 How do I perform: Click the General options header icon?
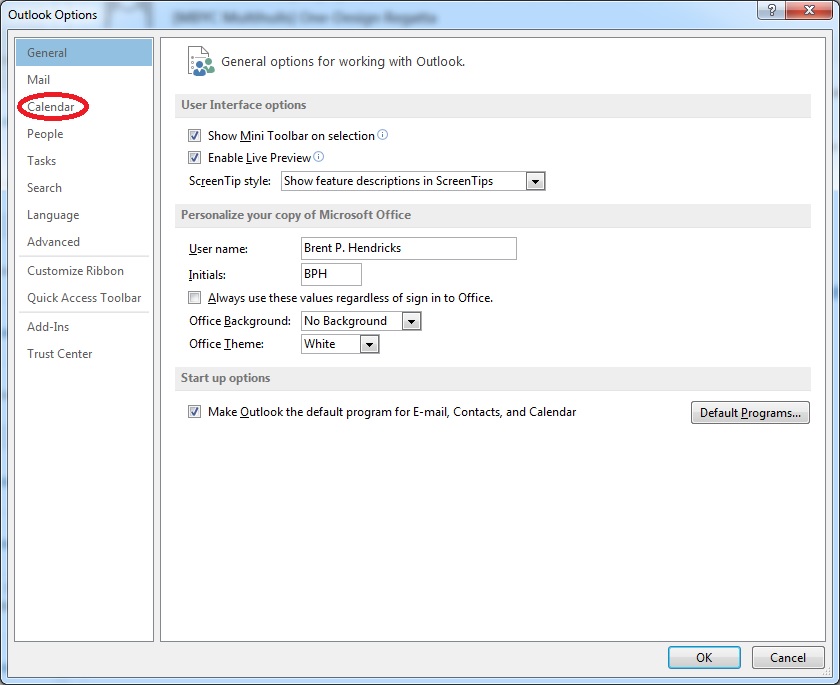tap(200, 61)
